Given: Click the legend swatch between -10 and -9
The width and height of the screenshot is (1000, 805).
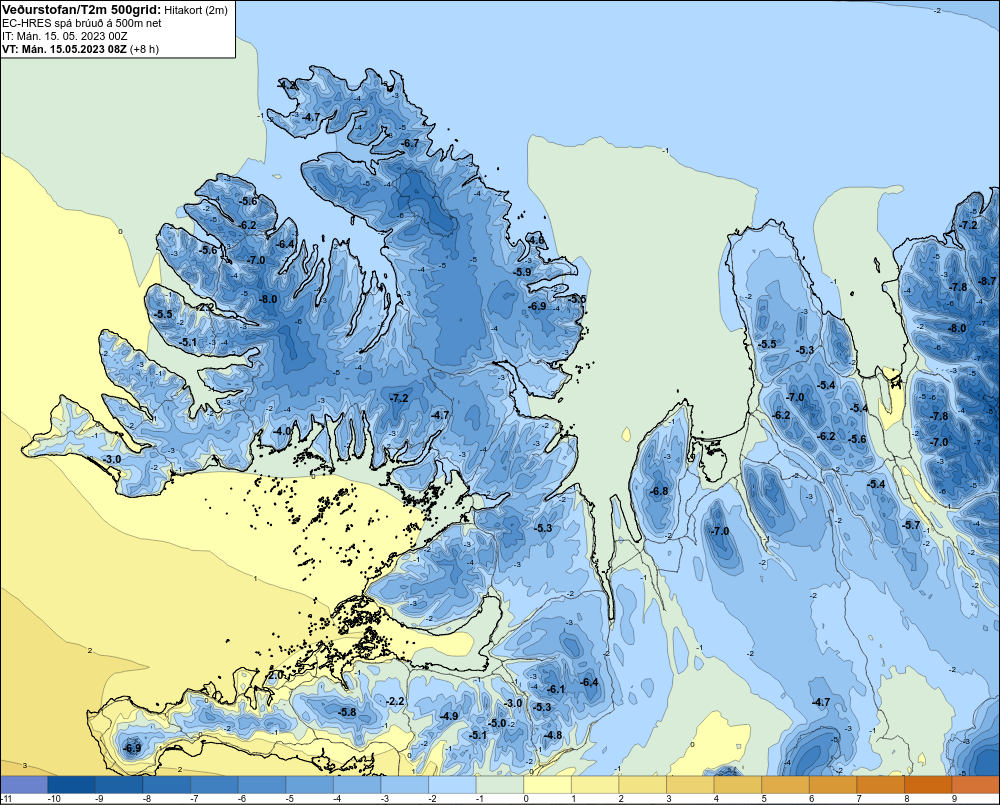Looking at the screenshot, I should pos(71,784).
